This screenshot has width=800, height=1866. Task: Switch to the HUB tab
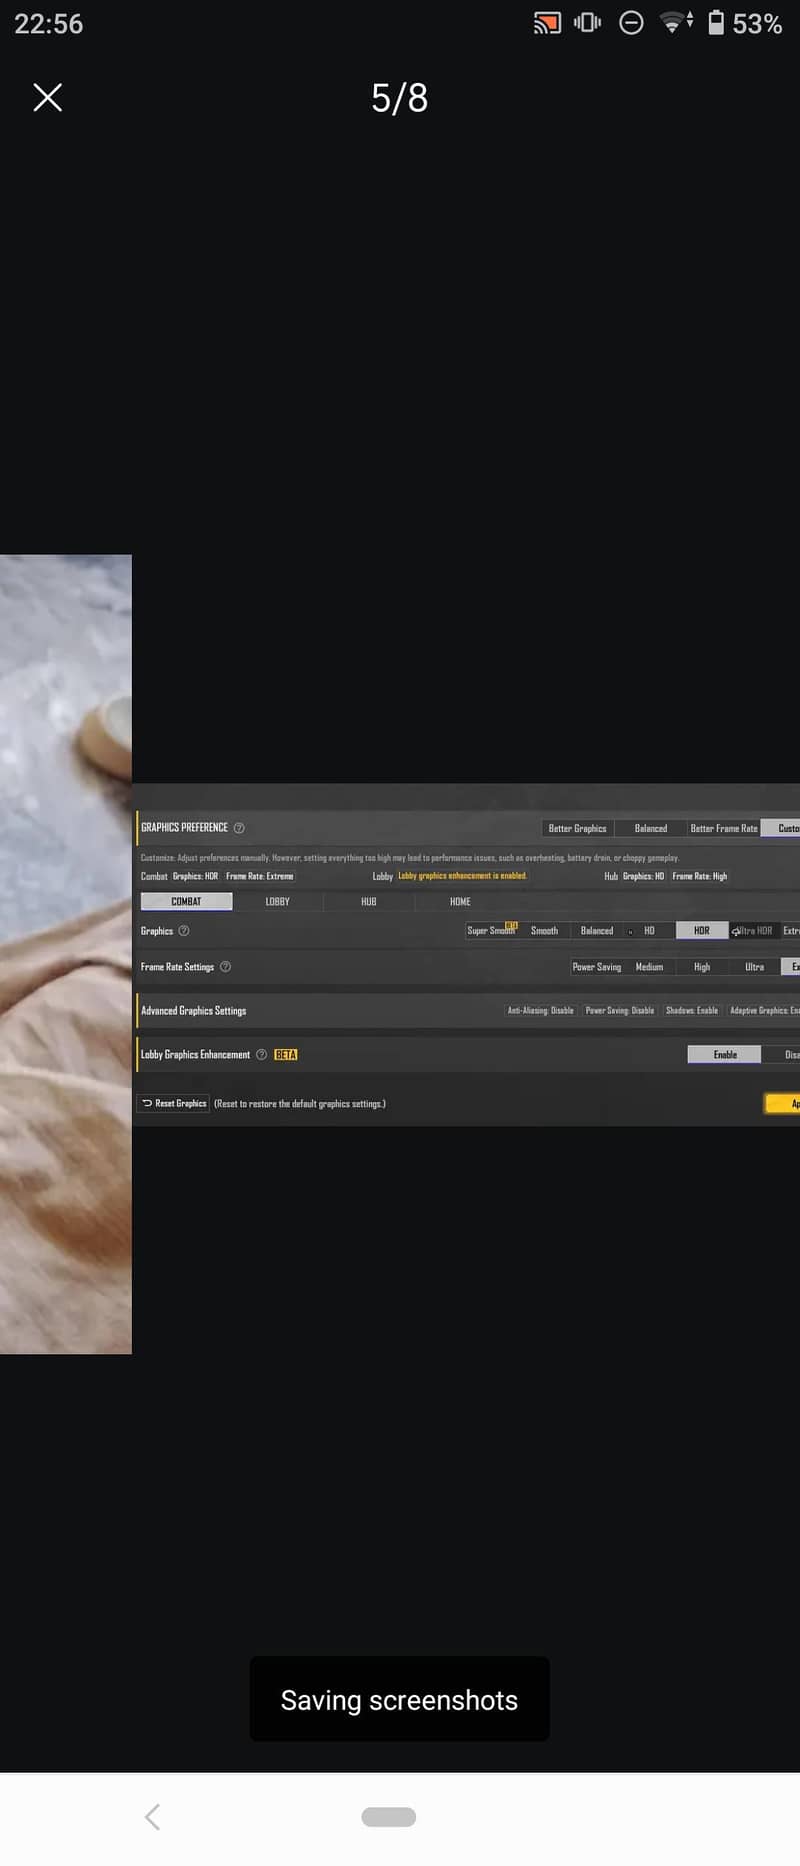tap(369, 902)
